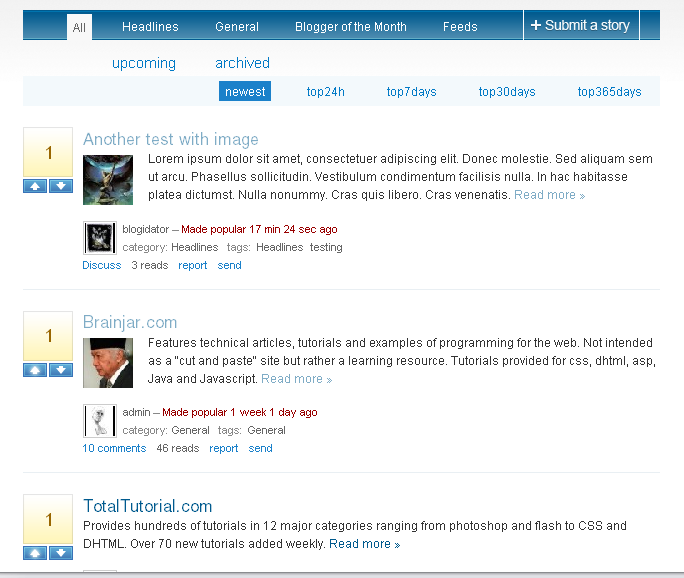Viewport: 684px width, 578px height.
Task: Send the 'Another test with image' story
Action: pyautogui.click(x=229, y=265)
